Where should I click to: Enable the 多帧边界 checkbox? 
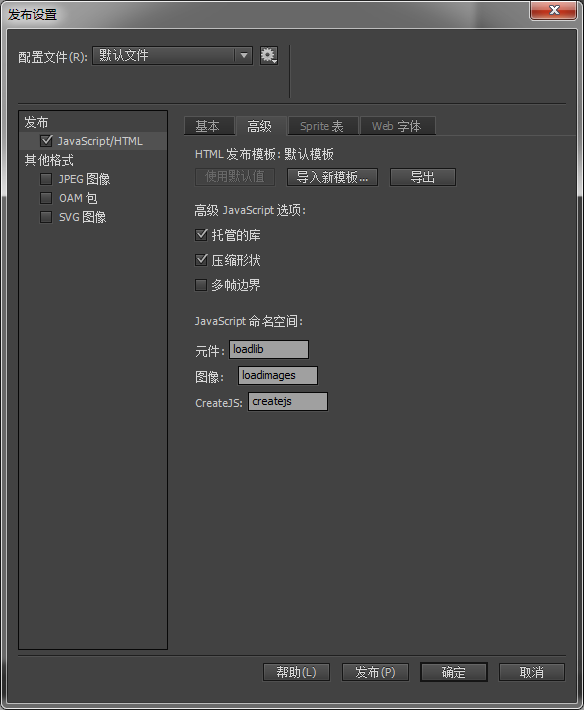click(x=201, y=285)
